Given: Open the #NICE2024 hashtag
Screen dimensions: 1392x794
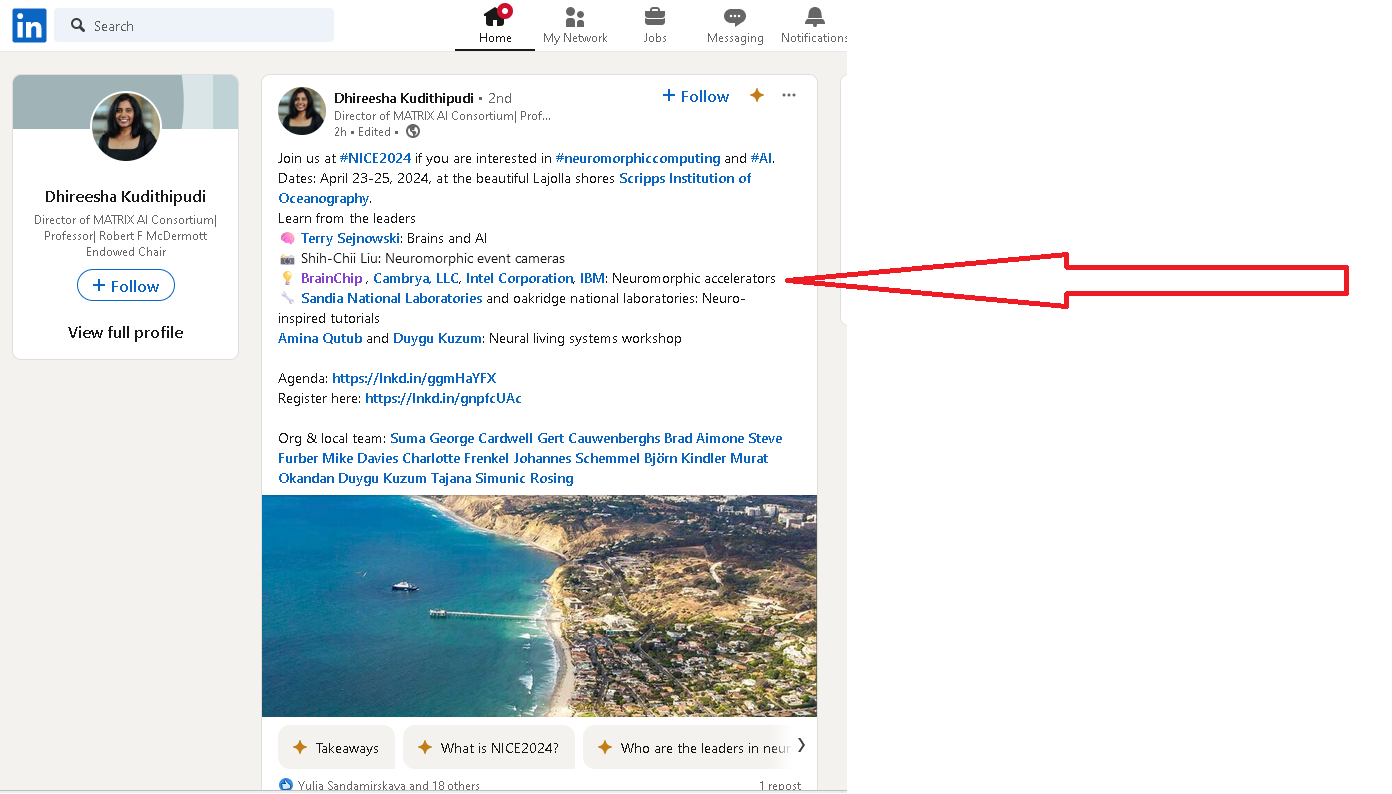Looking at the screenshot, I should pyautogui.click(x=375, y=158).
